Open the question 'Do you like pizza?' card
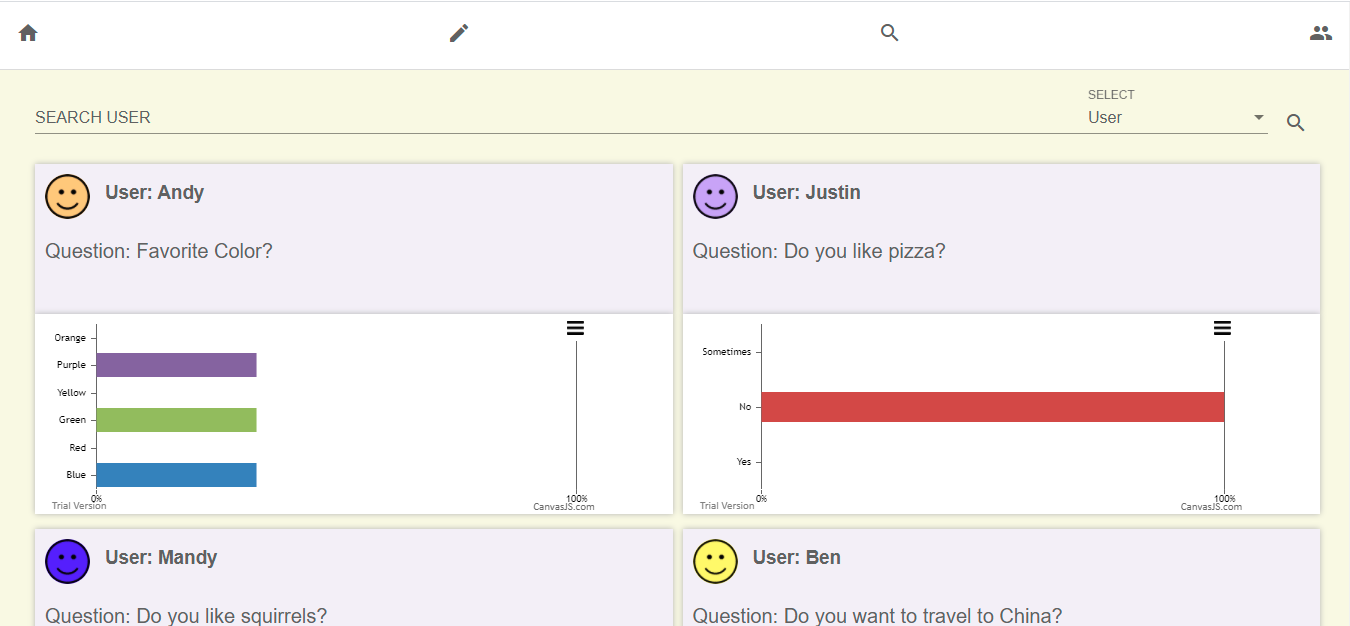 point(817,251)
